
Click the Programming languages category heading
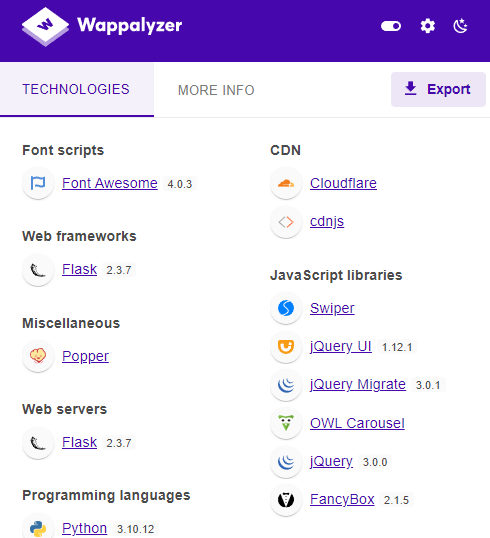click(106, 495)
